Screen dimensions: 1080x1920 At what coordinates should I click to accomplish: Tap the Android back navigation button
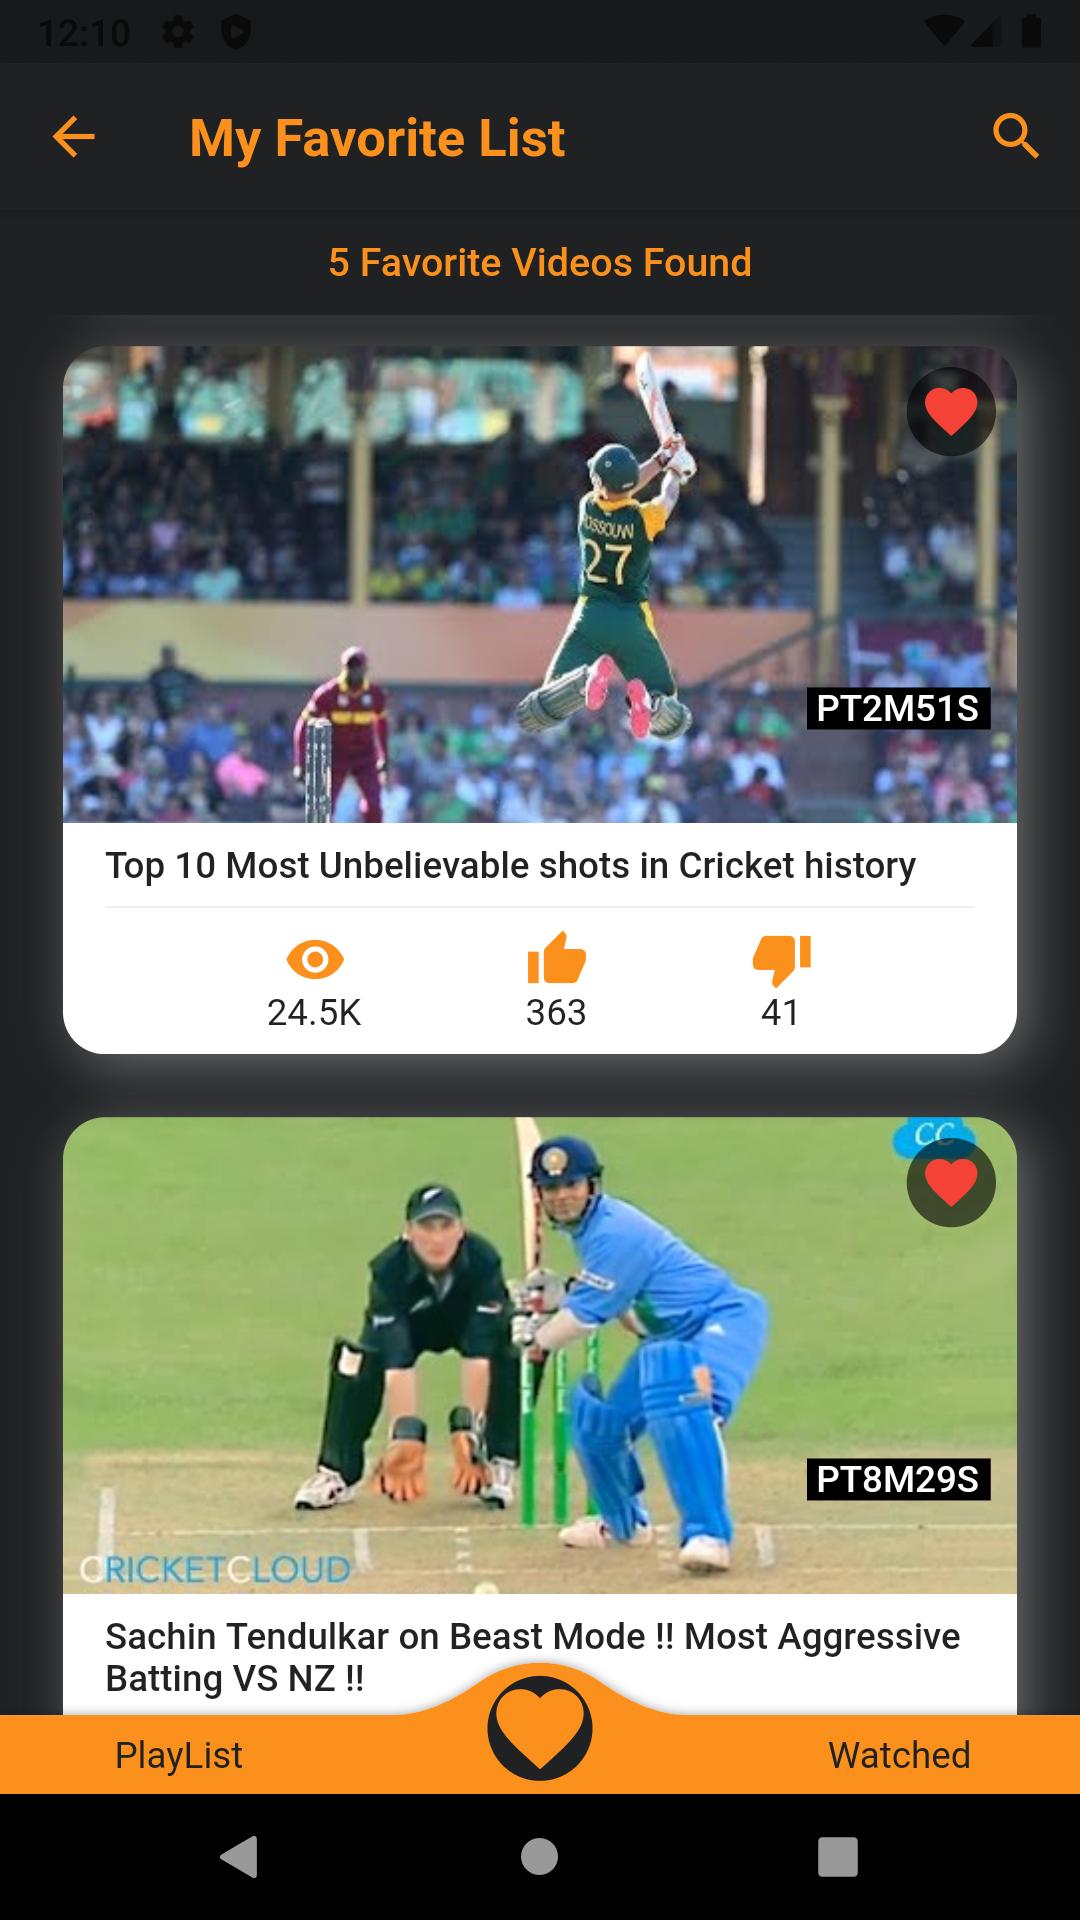tap(240, 1857)
